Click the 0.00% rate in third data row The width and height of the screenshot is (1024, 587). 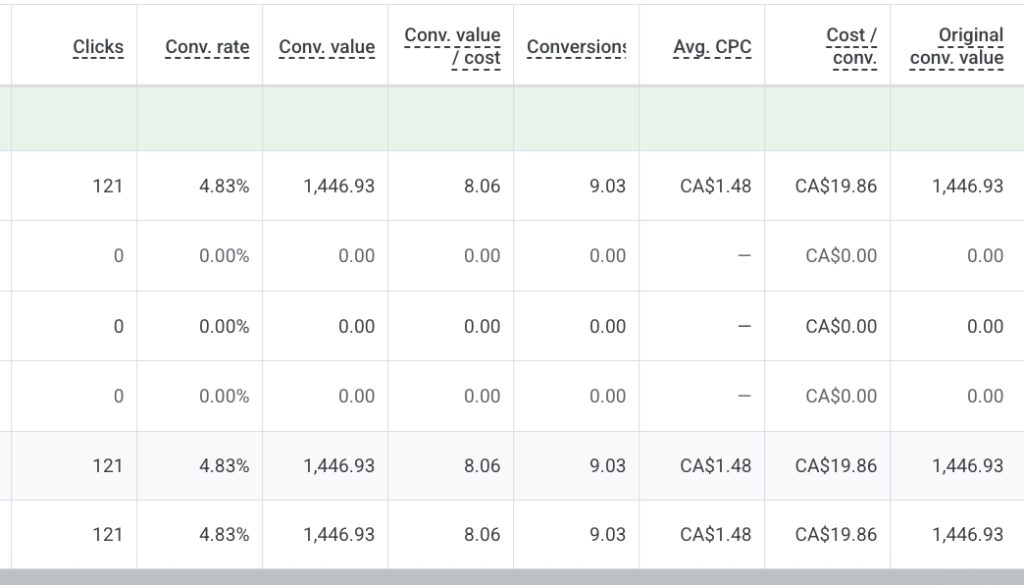[x=224, y=326]
